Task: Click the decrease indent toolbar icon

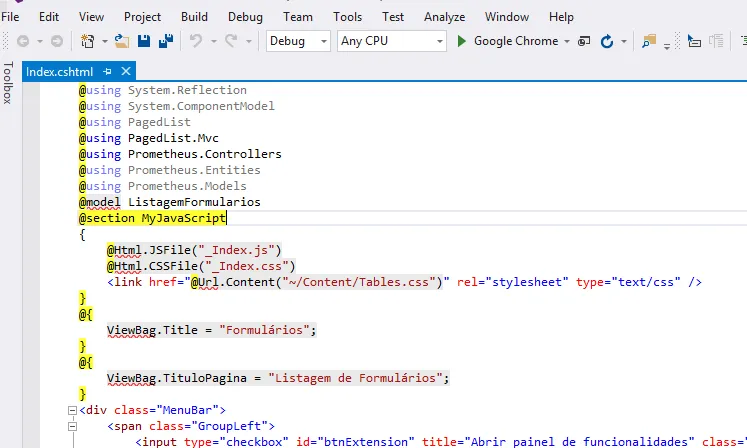Action: point(694,41)
